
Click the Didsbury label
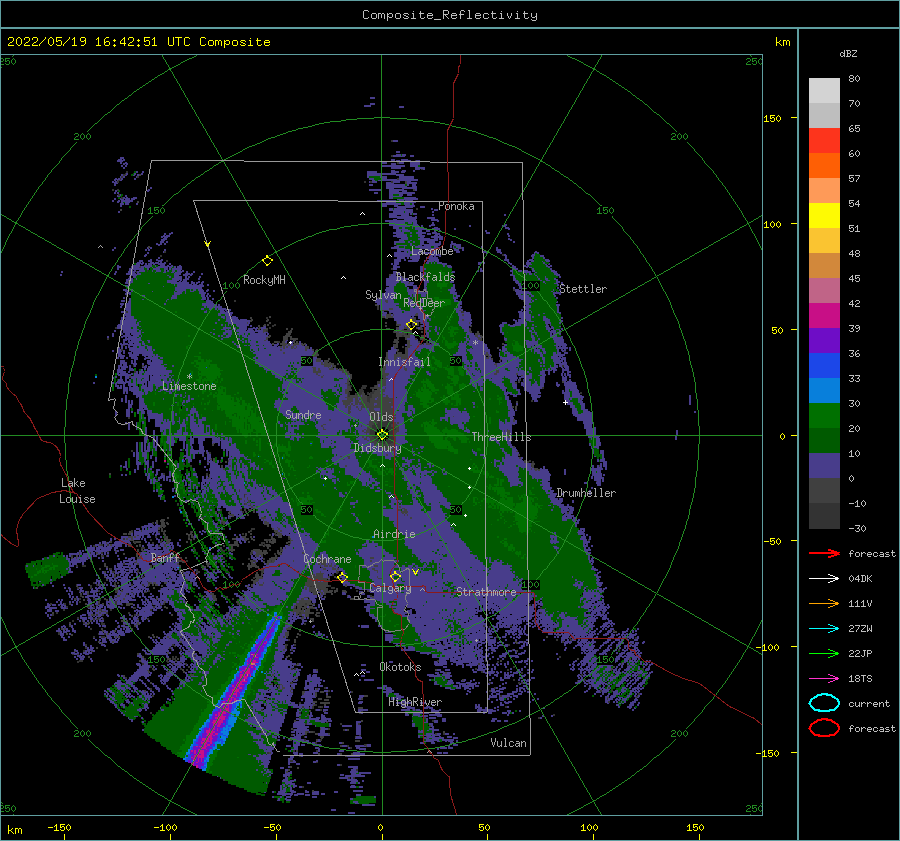click(378, 448)
